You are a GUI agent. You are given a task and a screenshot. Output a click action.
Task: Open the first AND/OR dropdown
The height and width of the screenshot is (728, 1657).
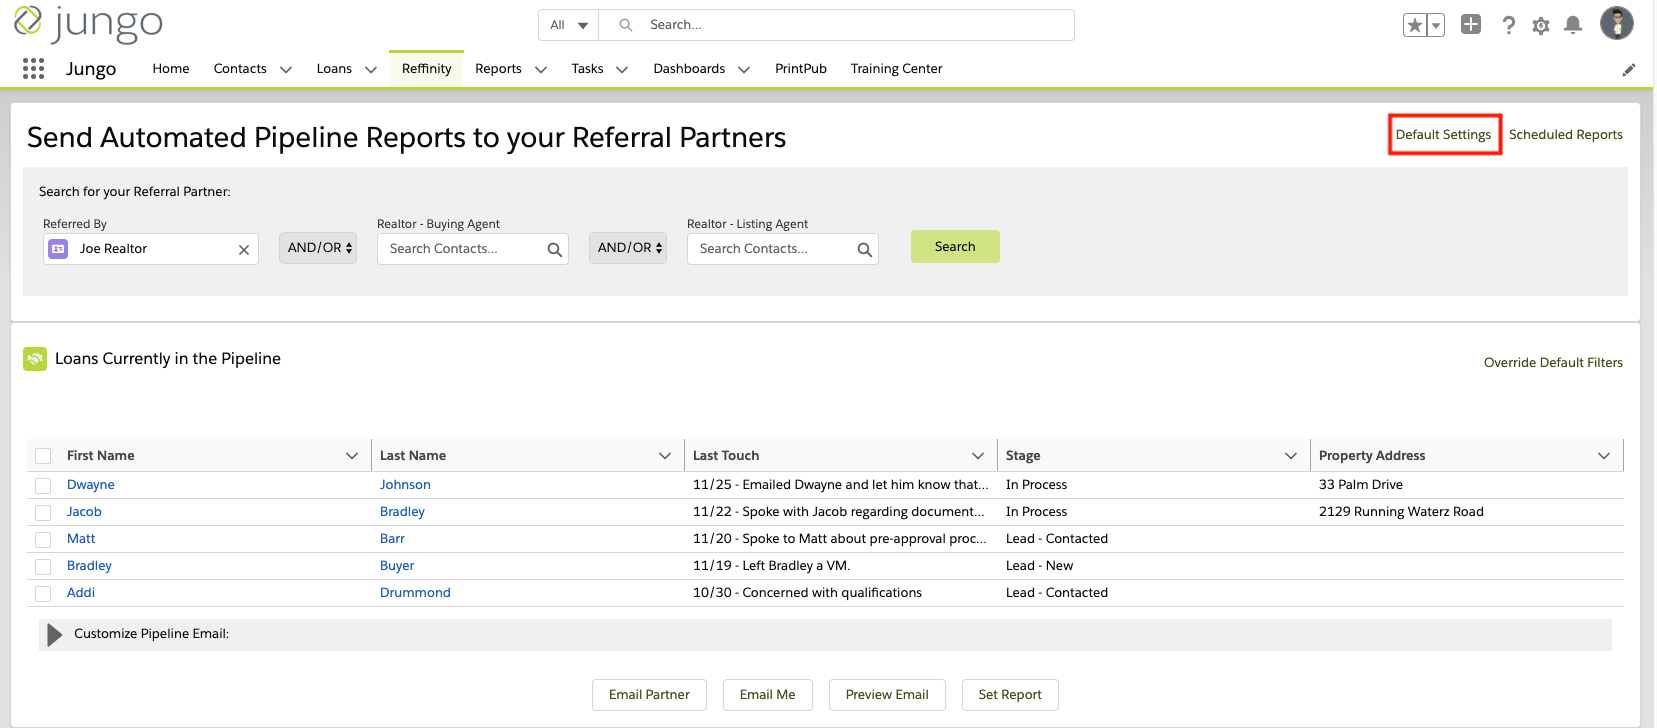coord(318,248)
